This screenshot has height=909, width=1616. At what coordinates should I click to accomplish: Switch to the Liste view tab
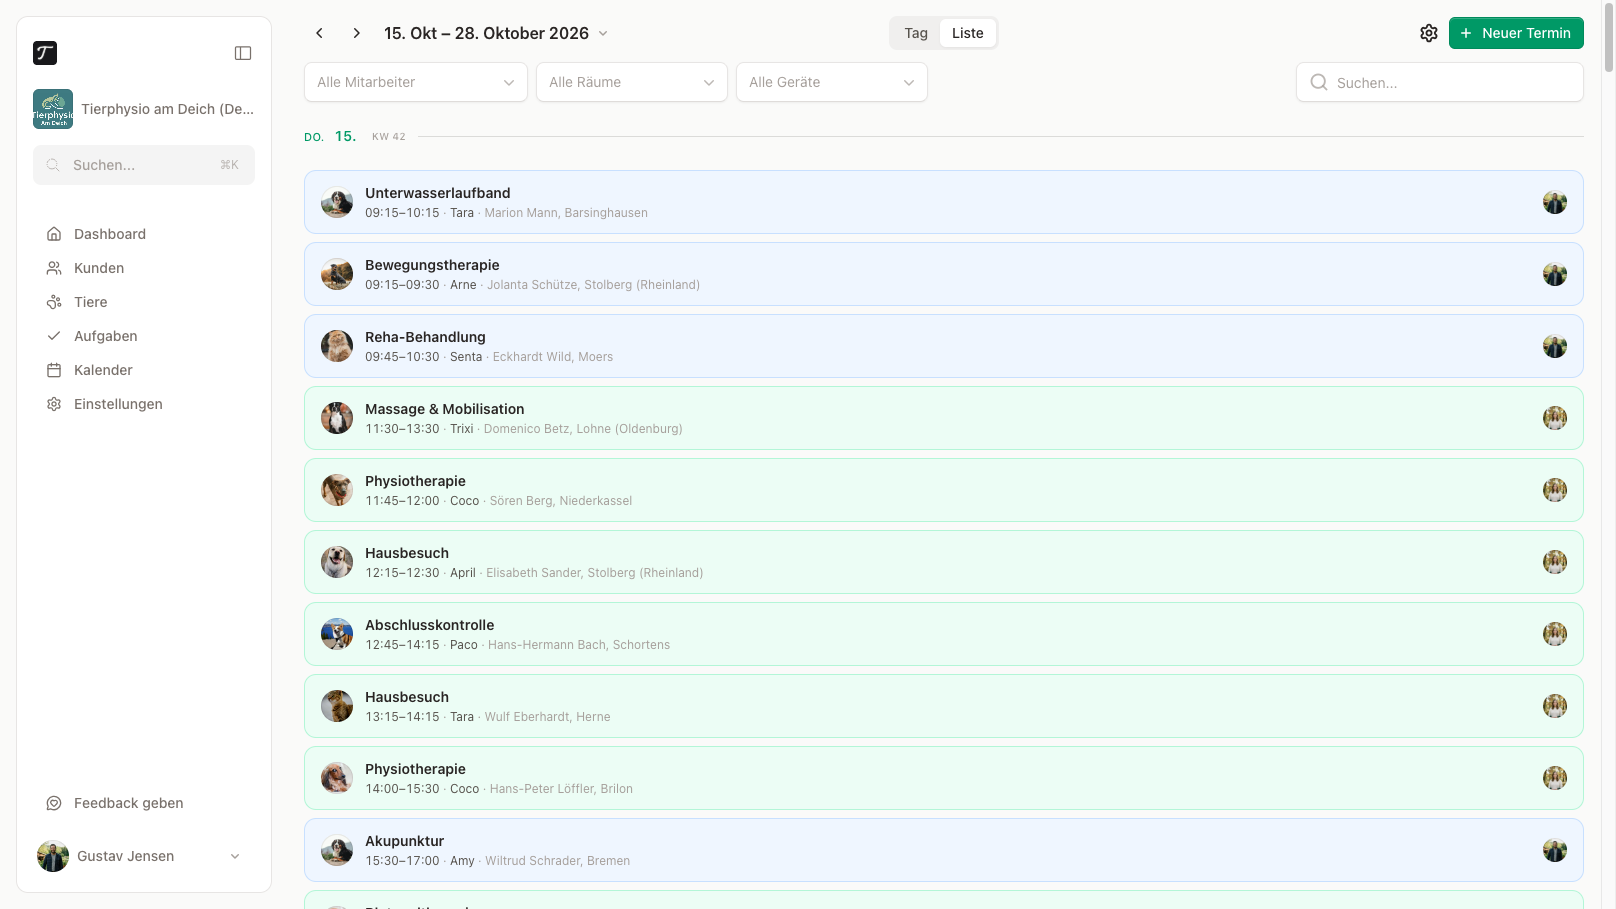click(x=968, y=33)
